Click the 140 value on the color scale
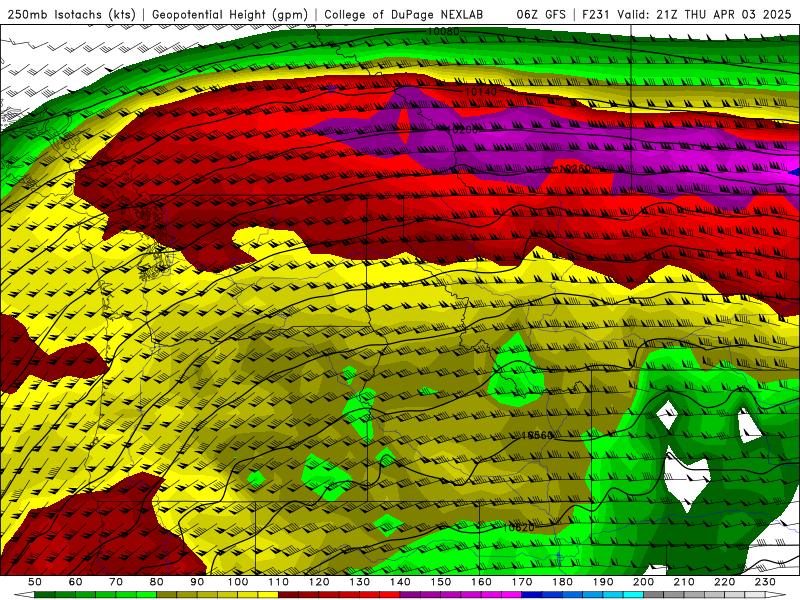Viewport: 800px width, 600px height. 400,582
